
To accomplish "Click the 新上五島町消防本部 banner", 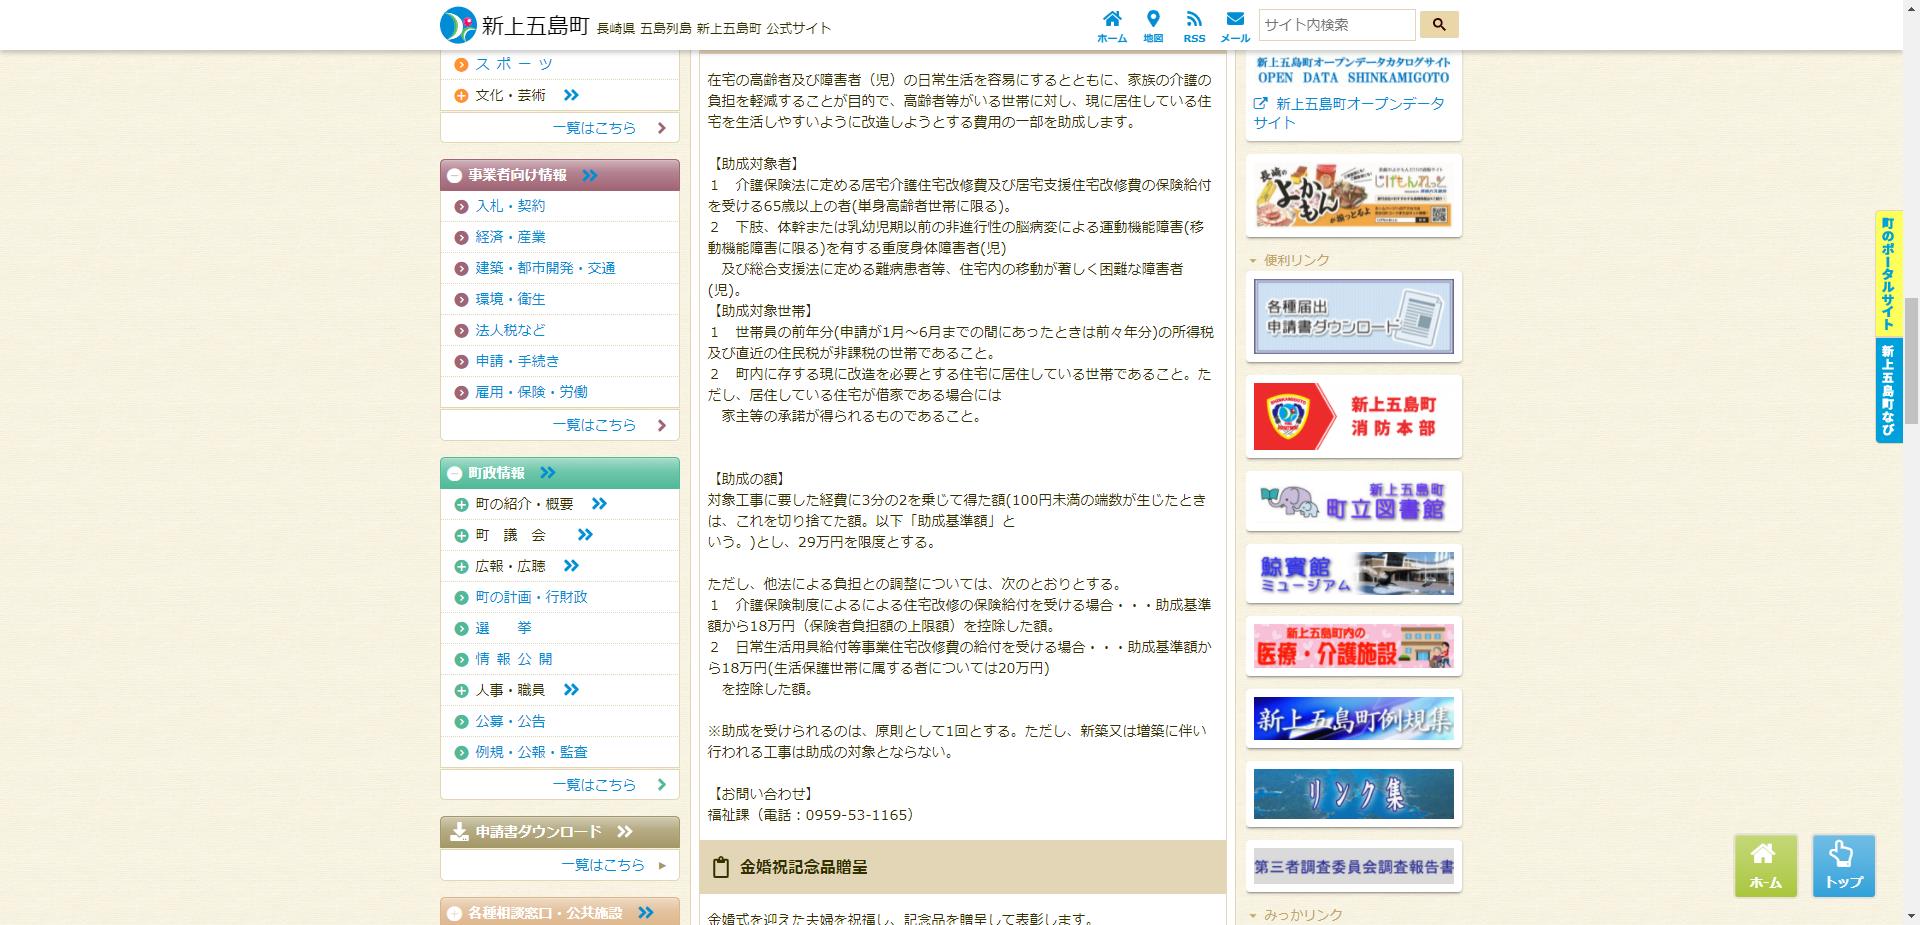I will [1352, 417].
